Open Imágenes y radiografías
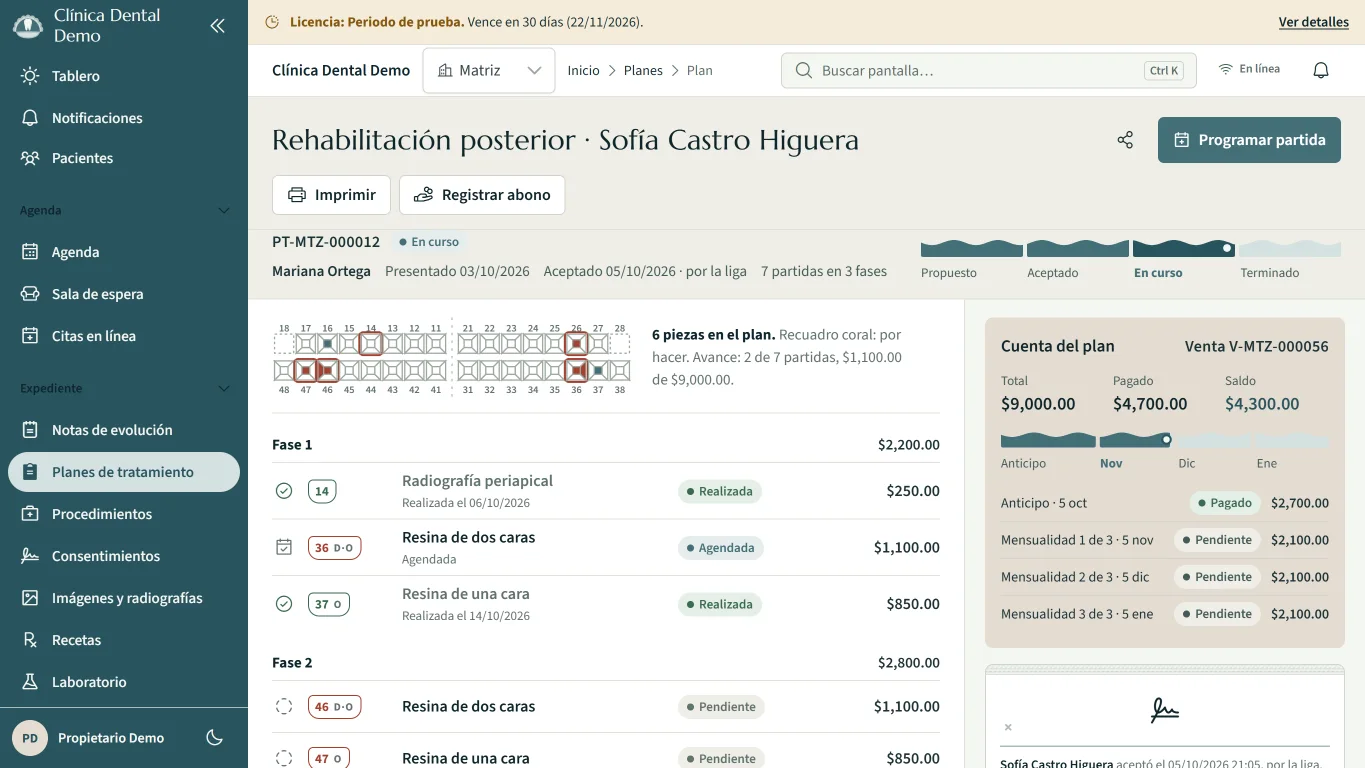1365x768 pixels. [x=124, y=598]
